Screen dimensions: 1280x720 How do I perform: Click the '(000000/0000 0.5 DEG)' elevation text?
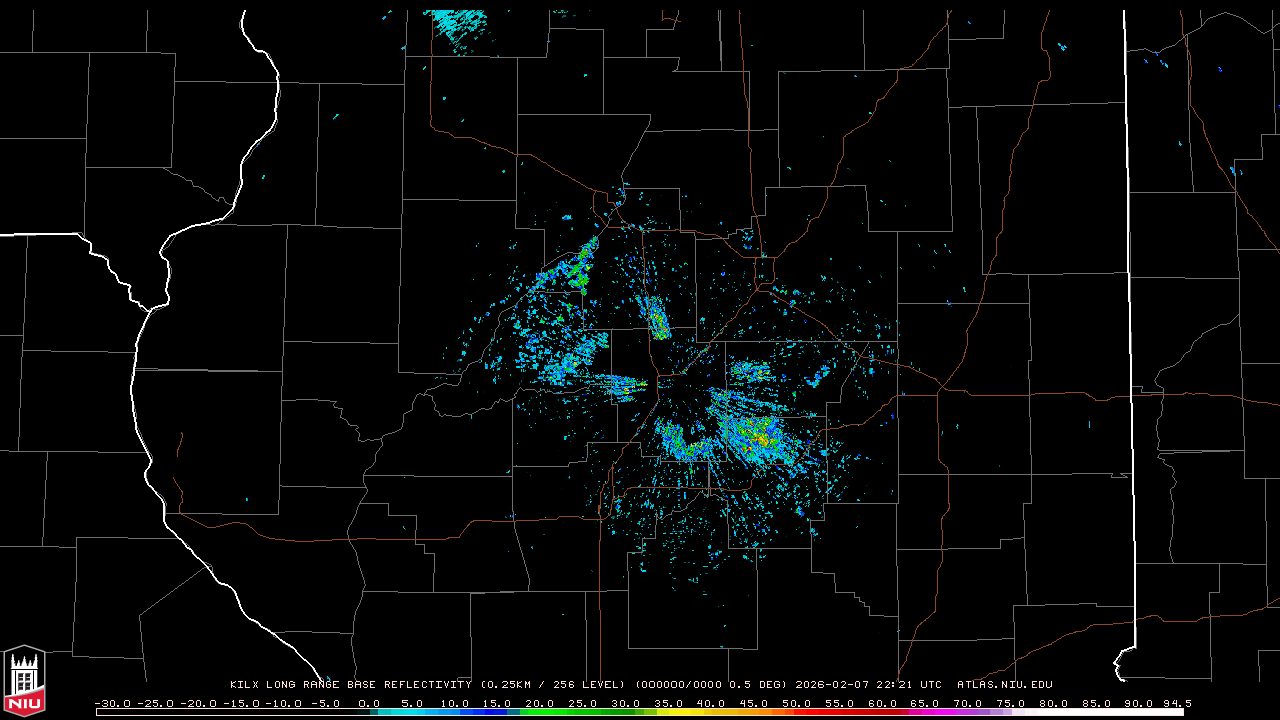click(x=711, y=685)
